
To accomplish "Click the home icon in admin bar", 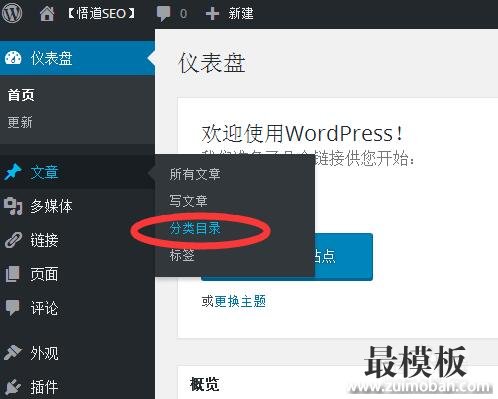I will click(47, 14).
